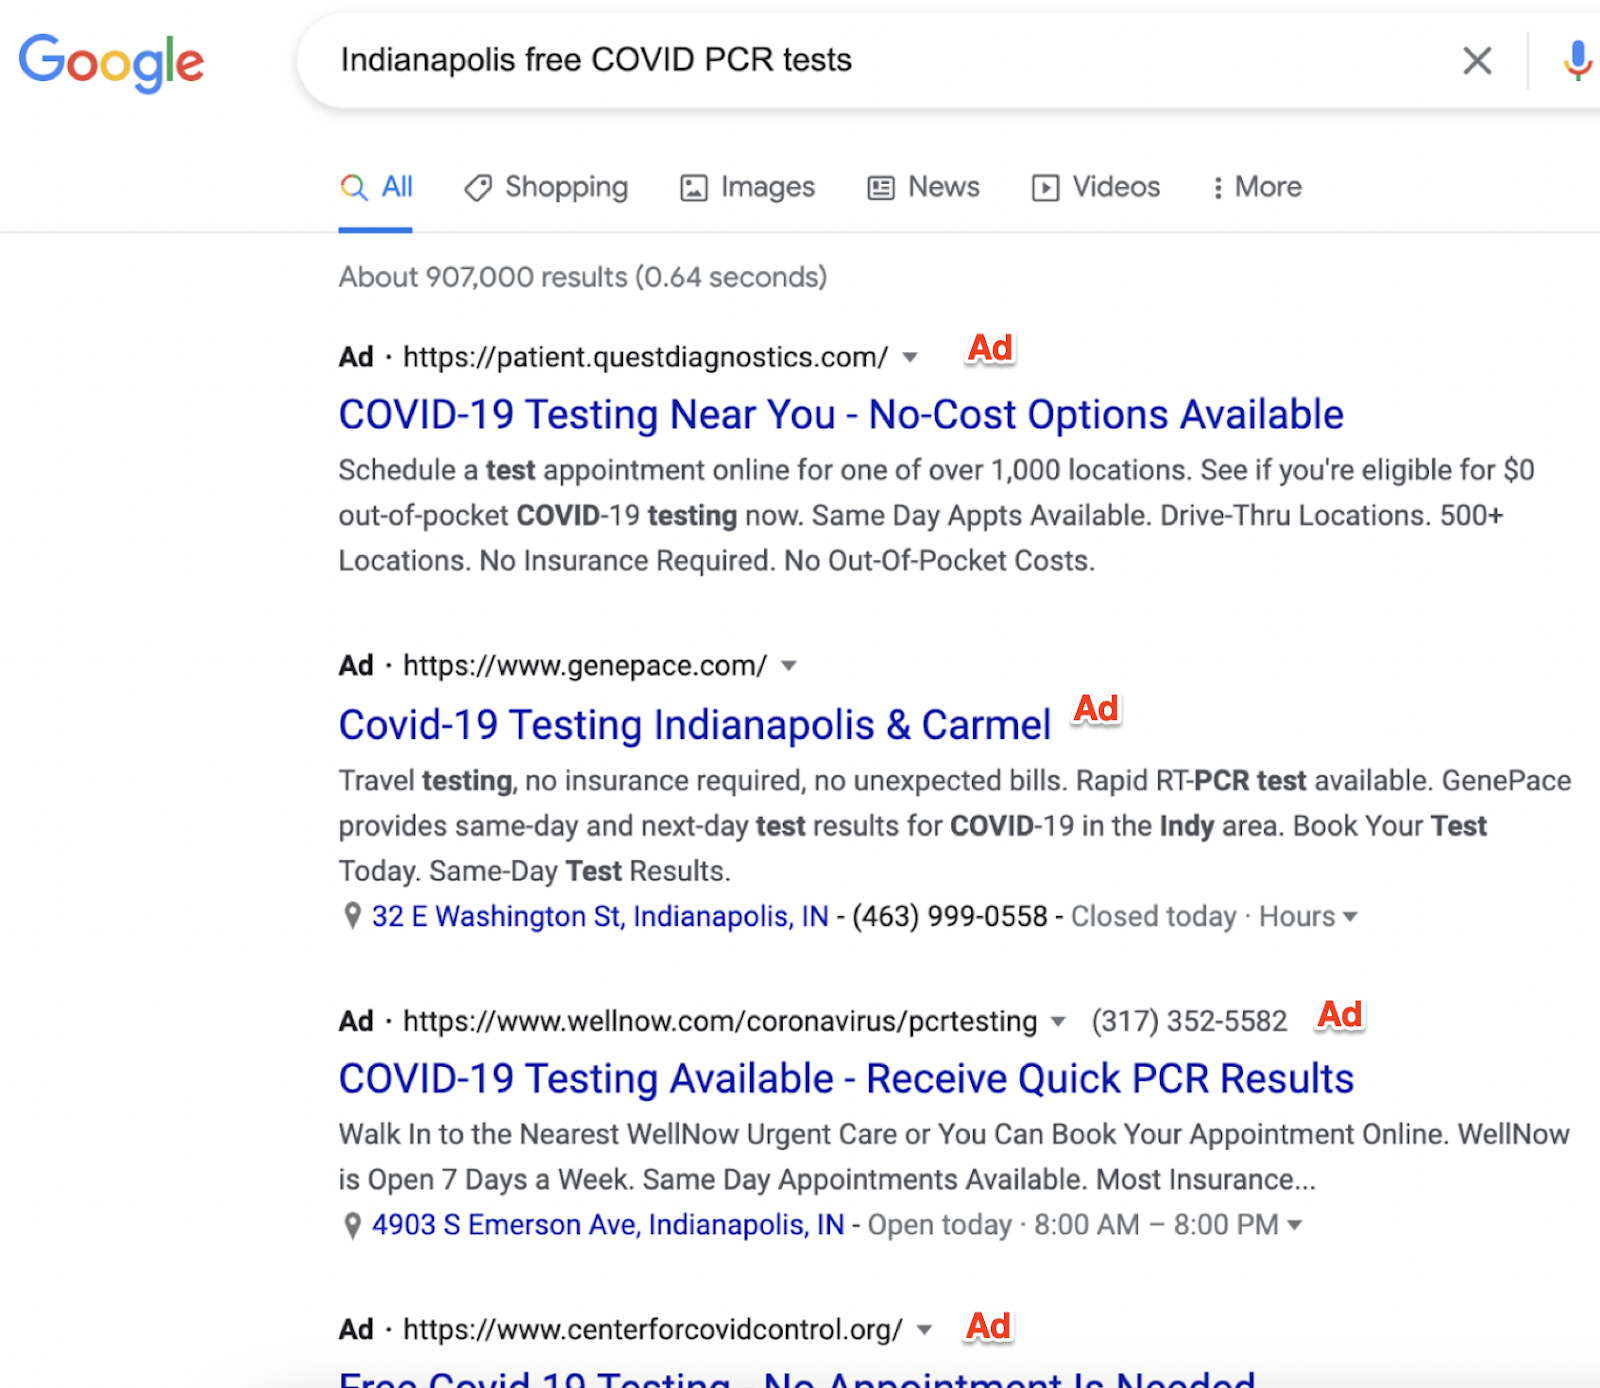Click the Google logo
The height and width of the screenshot is (1388, 1600).
[x=111, y=62]
